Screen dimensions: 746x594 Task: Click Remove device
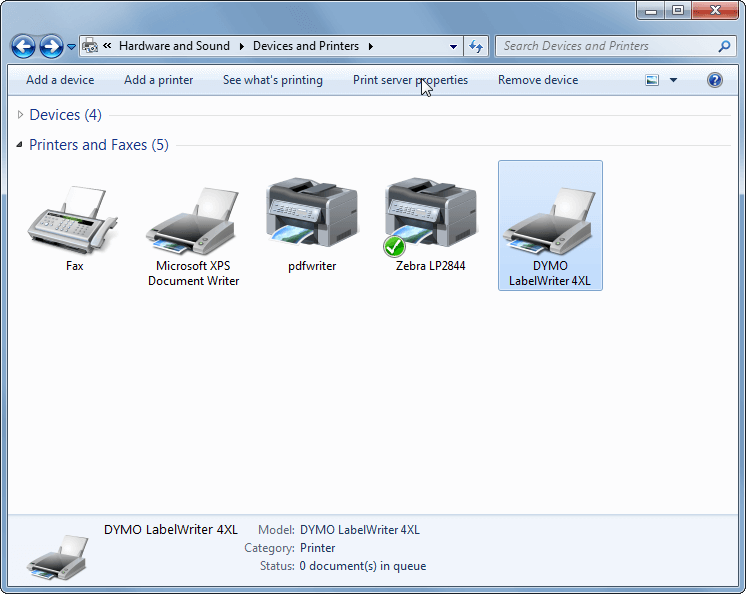click(538, 80)
